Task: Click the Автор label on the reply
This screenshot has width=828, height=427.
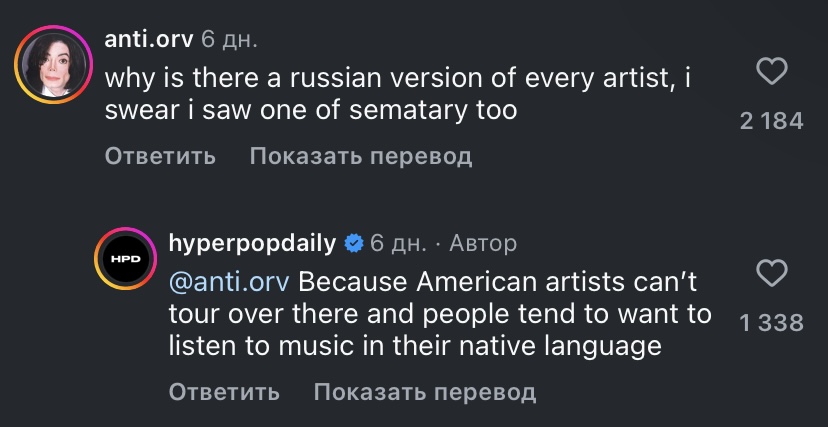Action: 483,243
